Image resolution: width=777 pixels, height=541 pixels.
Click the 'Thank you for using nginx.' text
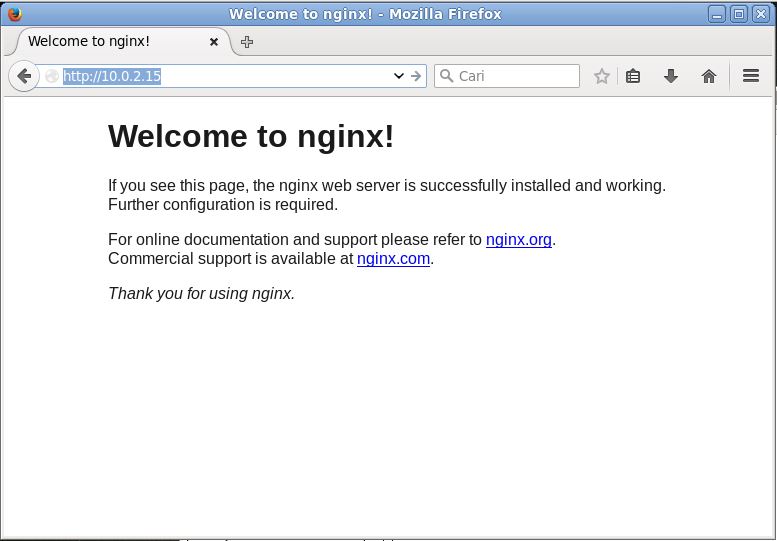point(201,293)
